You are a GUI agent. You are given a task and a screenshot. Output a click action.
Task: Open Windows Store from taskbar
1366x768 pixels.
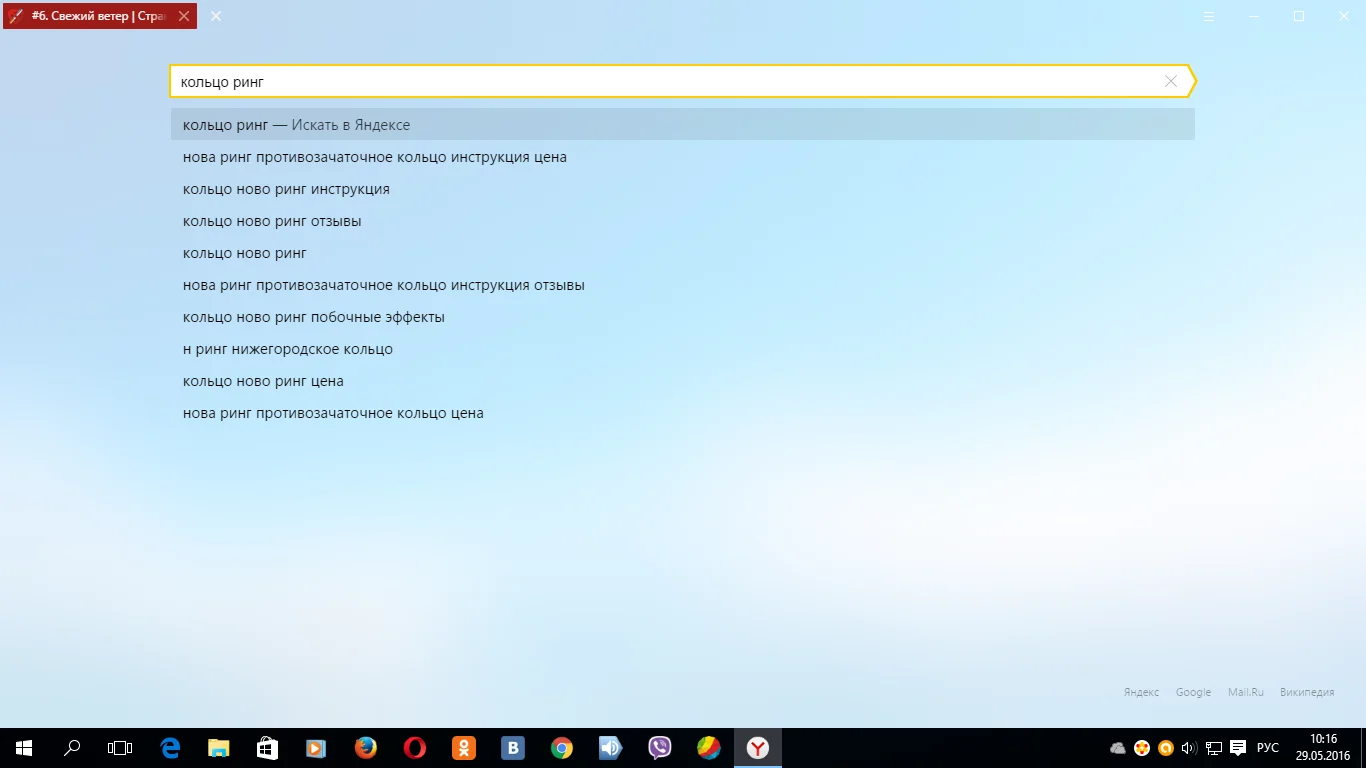point(267,748)
